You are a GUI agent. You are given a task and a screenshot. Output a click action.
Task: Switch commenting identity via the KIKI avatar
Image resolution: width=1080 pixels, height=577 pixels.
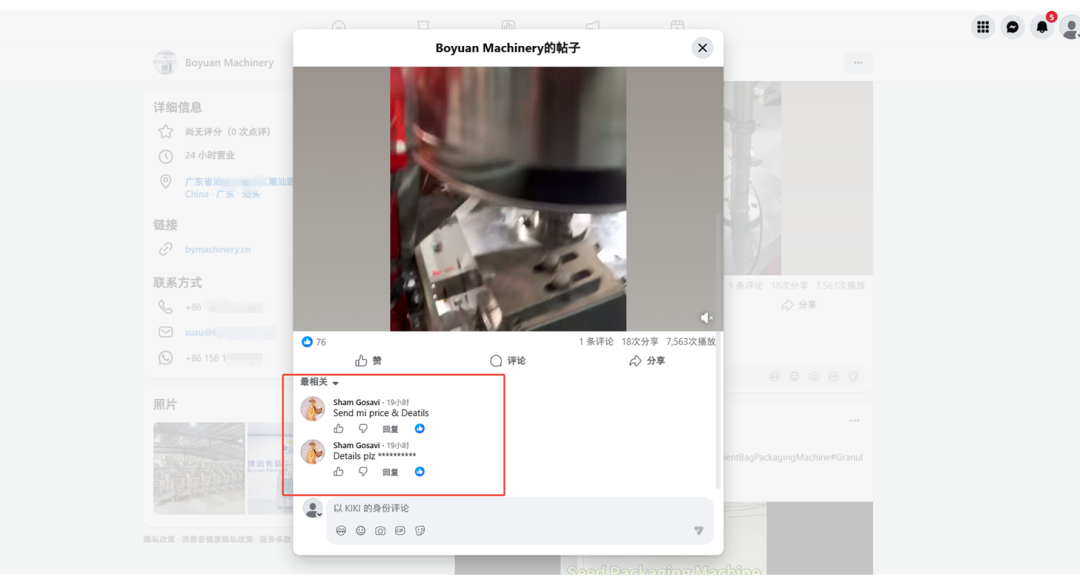(313, 508)
